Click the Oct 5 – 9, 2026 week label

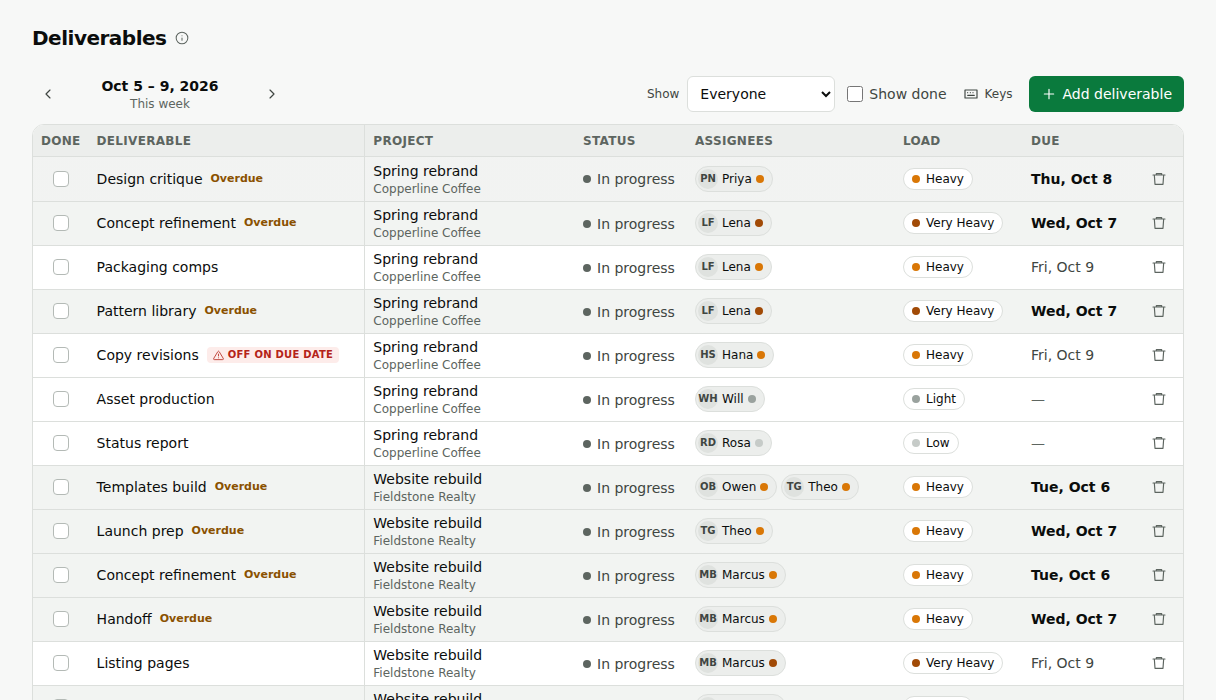tap(160, 86)
